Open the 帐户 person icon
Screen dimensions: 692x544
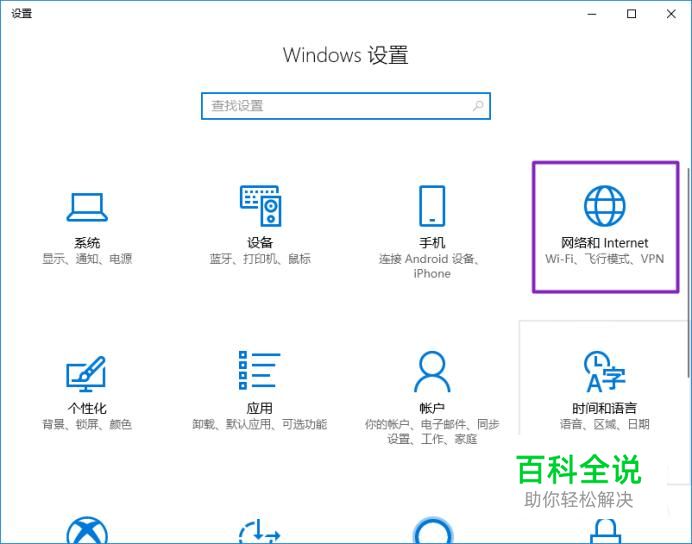[x=432, y=371]
